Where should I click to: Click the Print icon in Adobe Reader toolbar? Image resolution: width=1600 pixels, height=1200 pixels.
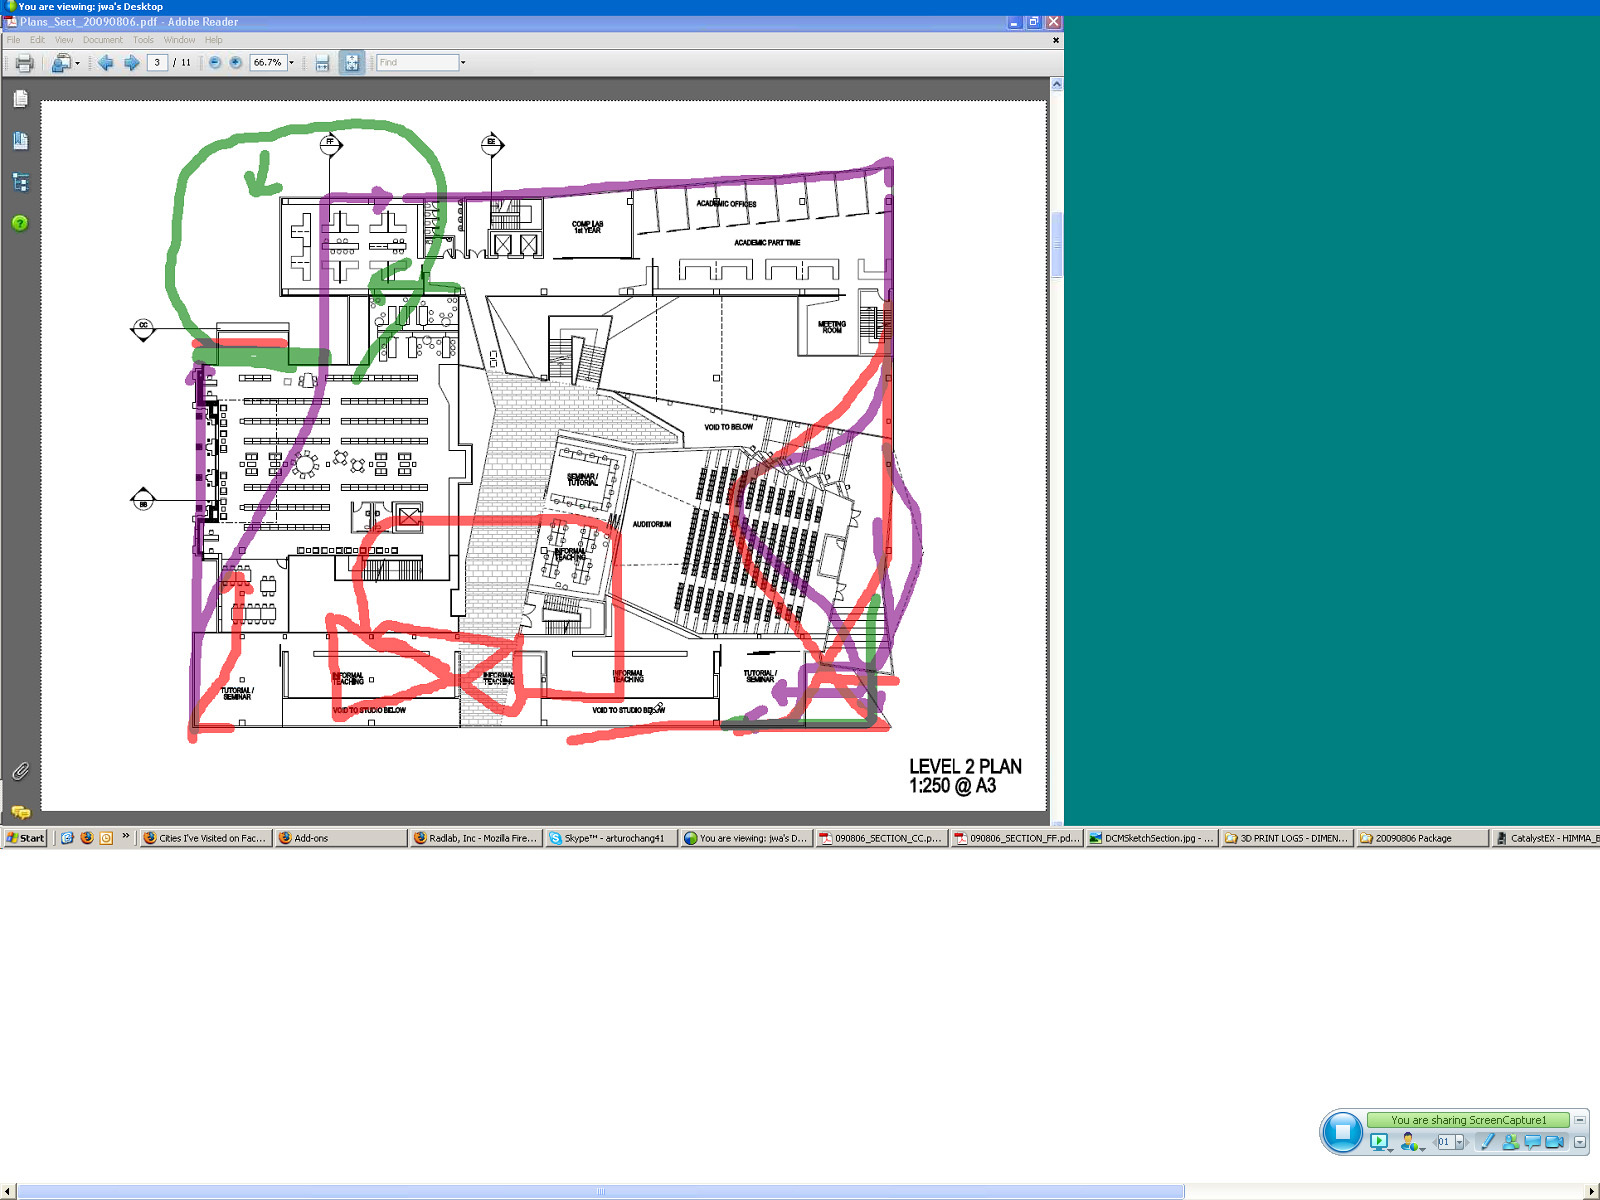pos(25,63)
